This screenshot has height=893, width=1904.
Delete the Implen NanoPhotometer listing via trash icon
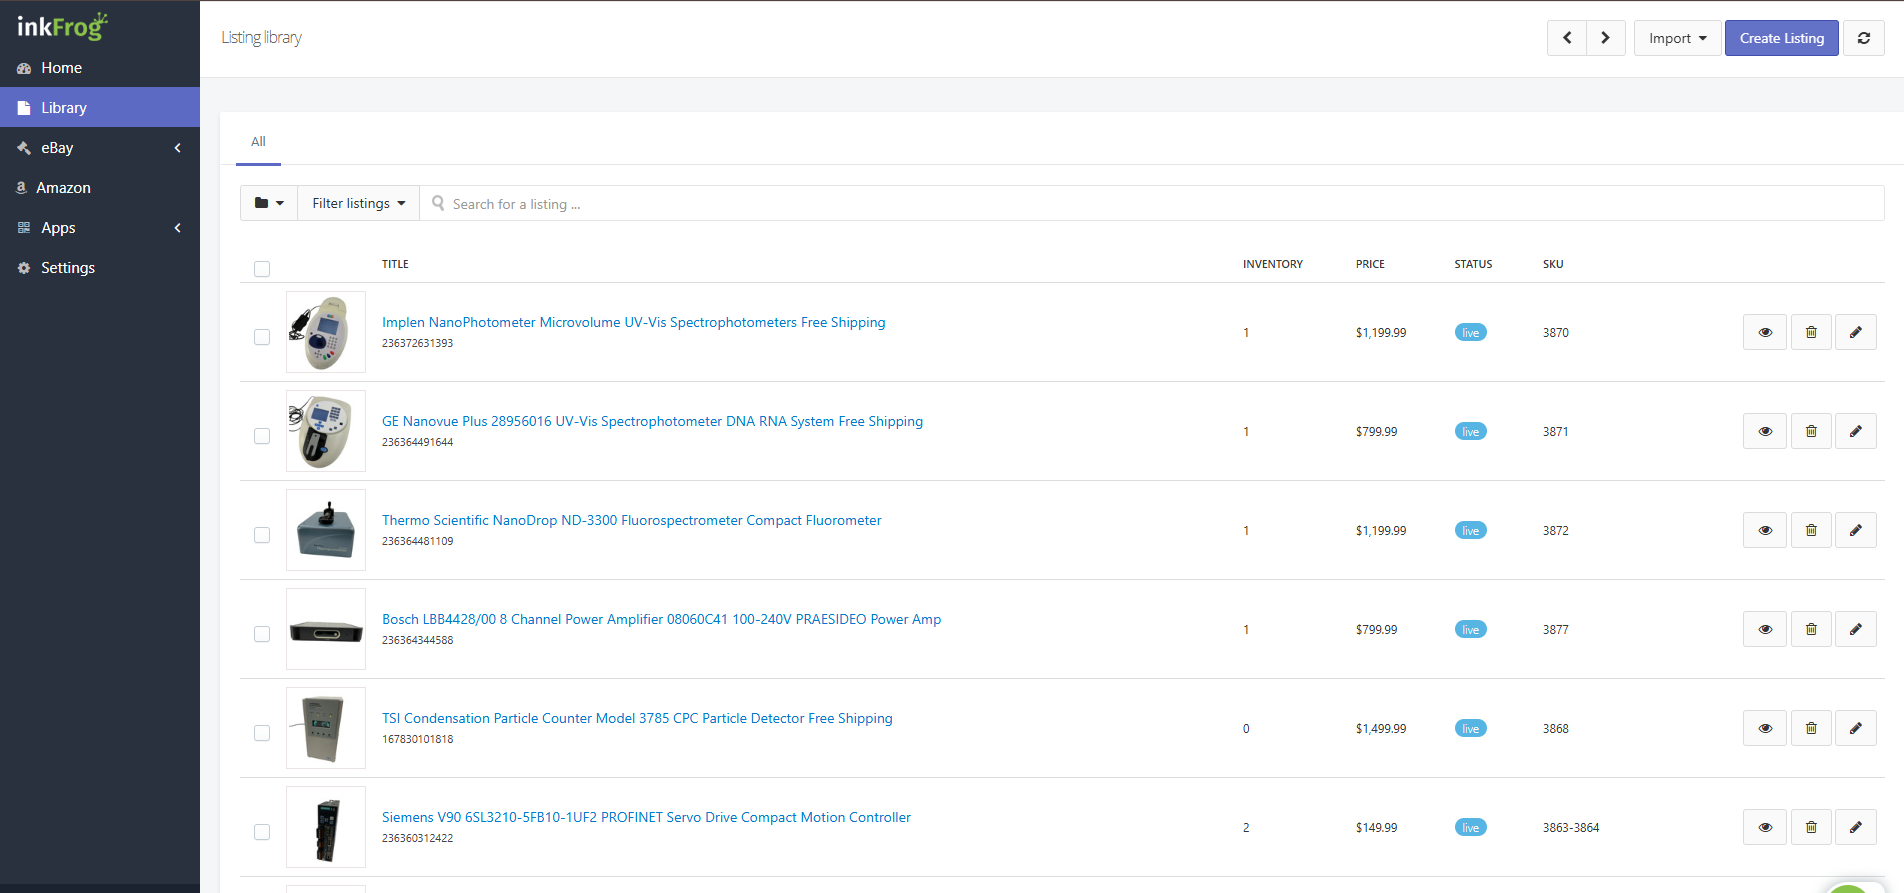(x=1811, y=332)
